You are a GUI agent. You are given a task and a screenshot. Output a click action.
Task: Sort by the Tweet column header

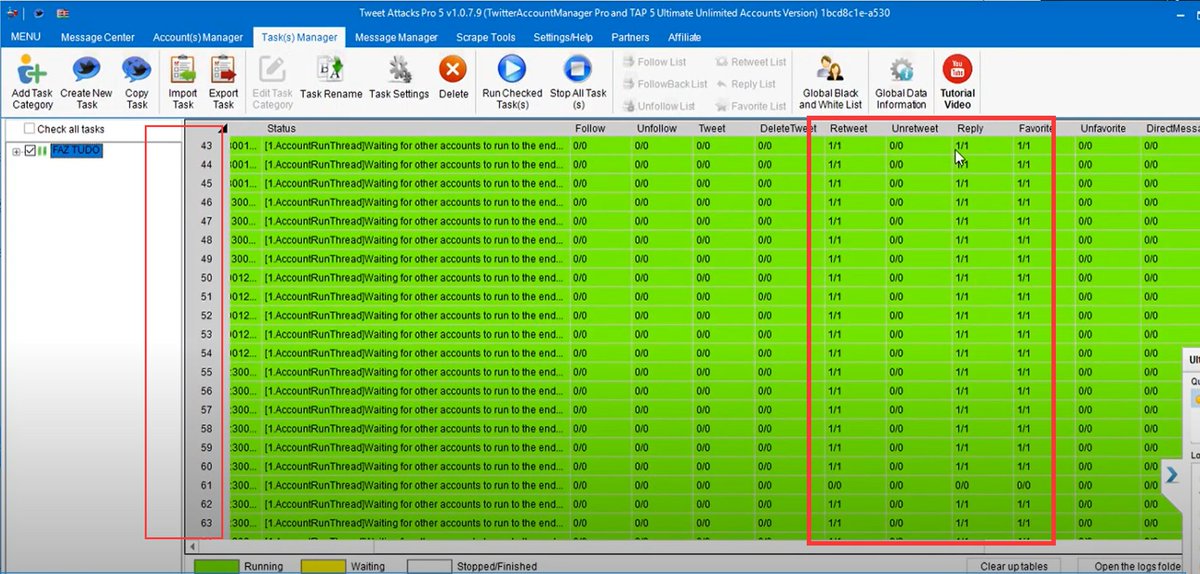click(723, 128)
